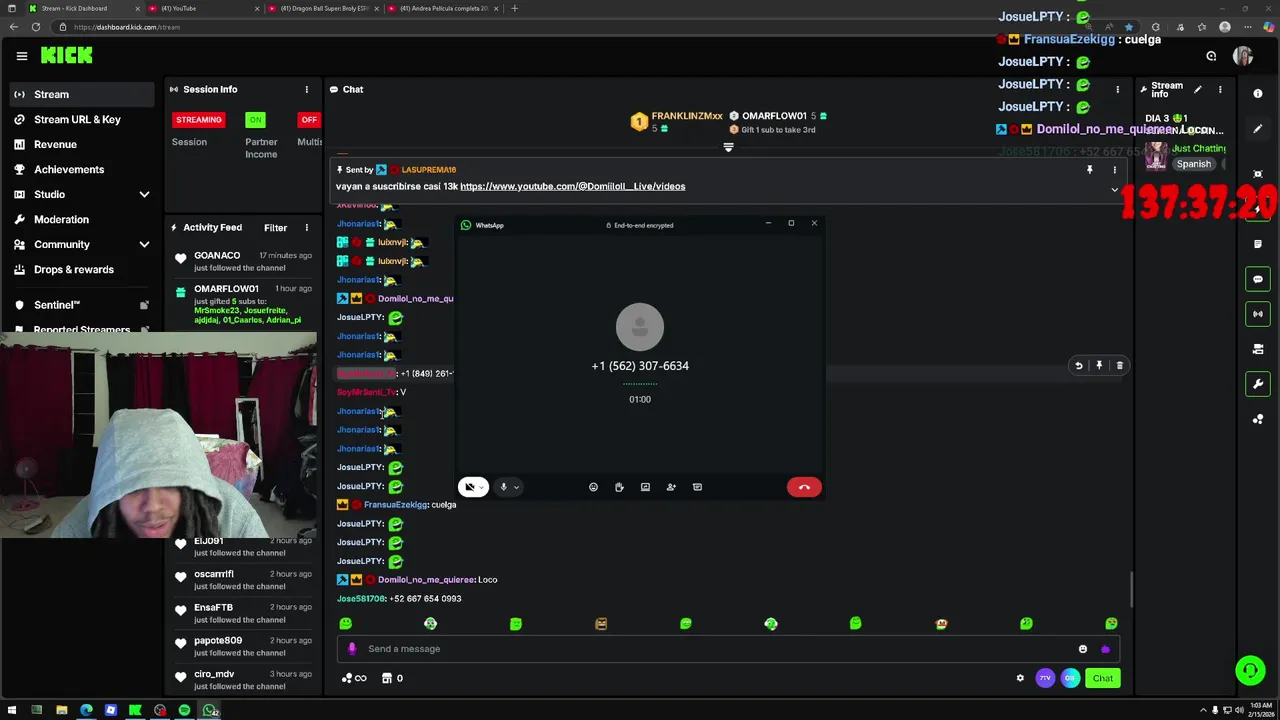The image size is (1280, 720).
Task: Pin the highlighted chat message
Action: coord(1099,366)
